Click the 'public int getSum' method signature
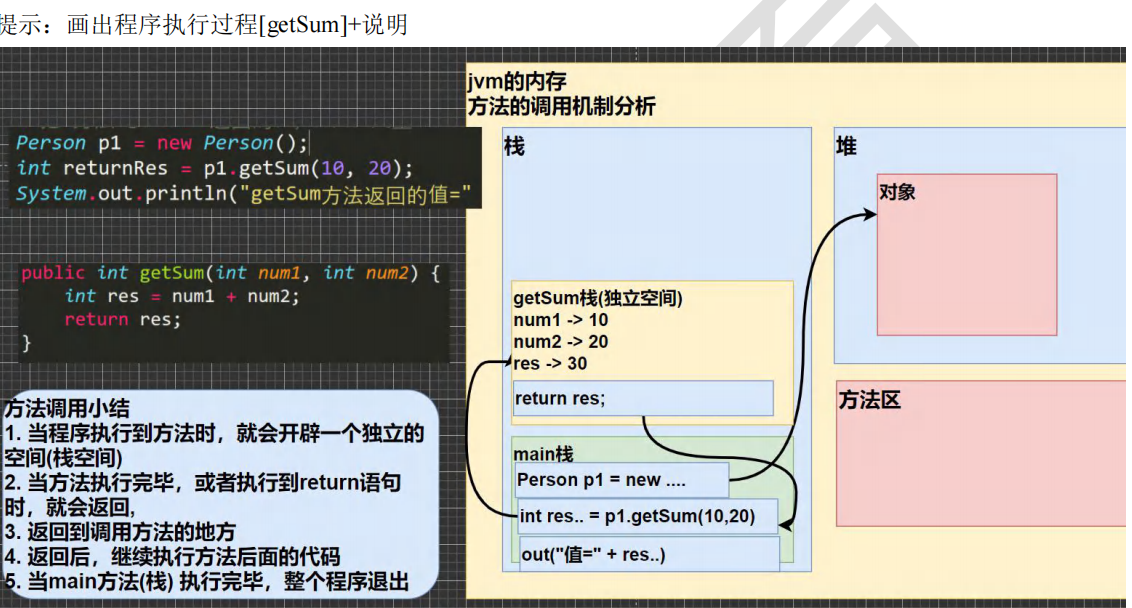The width and height of the screenshot is (1132, 608). (230, 273)
